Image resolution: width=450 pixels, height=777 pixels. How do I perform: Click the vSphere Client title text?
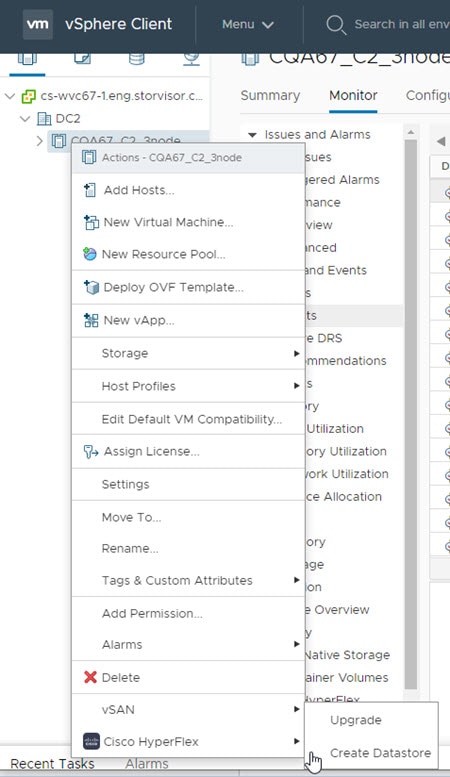(x=118, y=24)
